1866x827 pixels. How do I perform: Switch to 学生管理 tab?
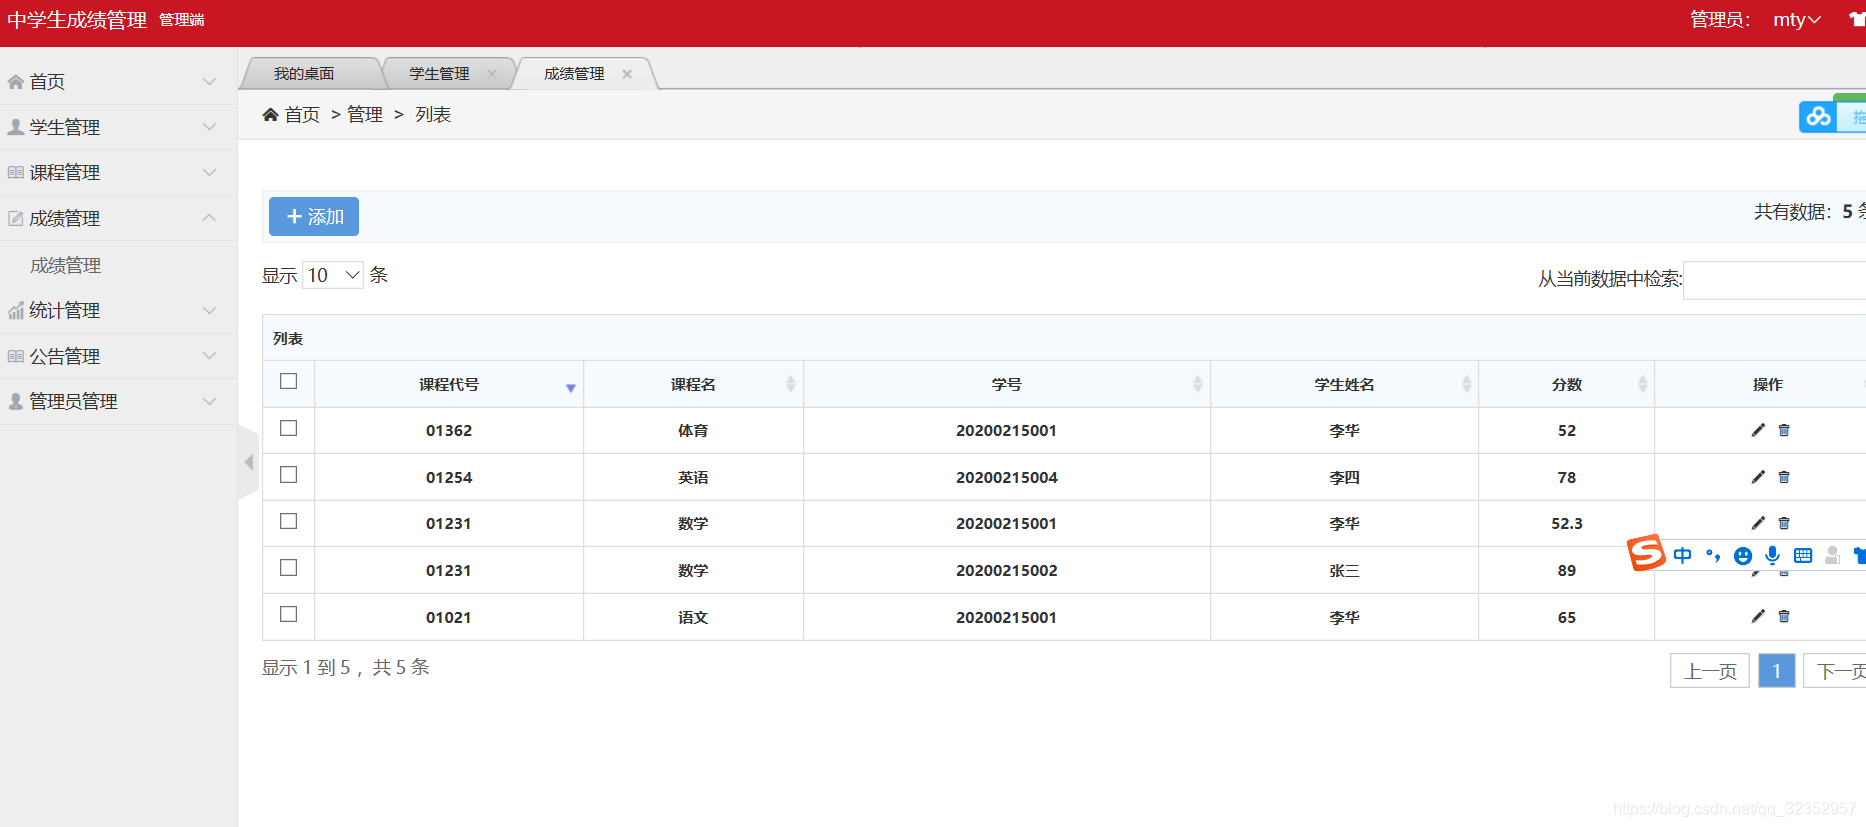pyautogui.click(x=439, y=74)
